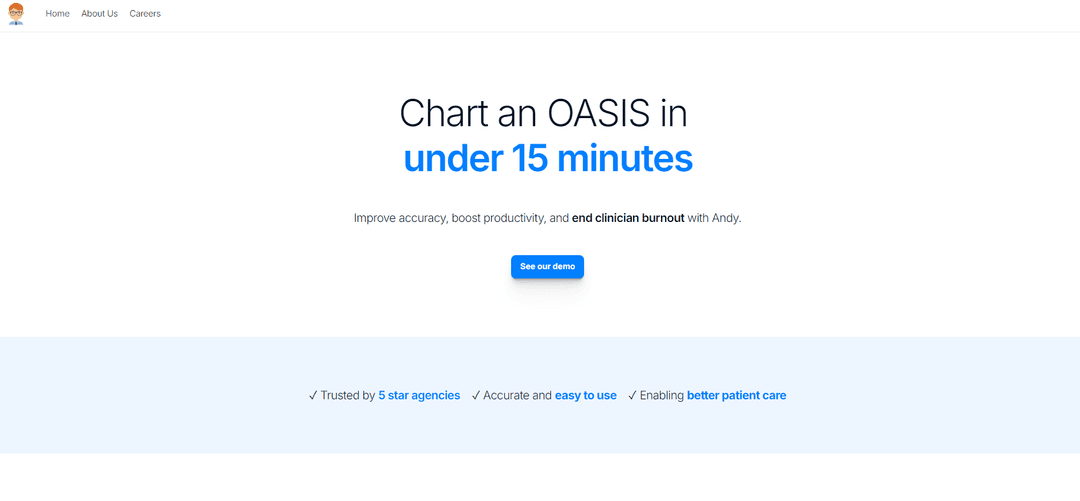This screenshot has width=1080, height=501.
Task: Open the Home nav link
Action: point(57,14)
